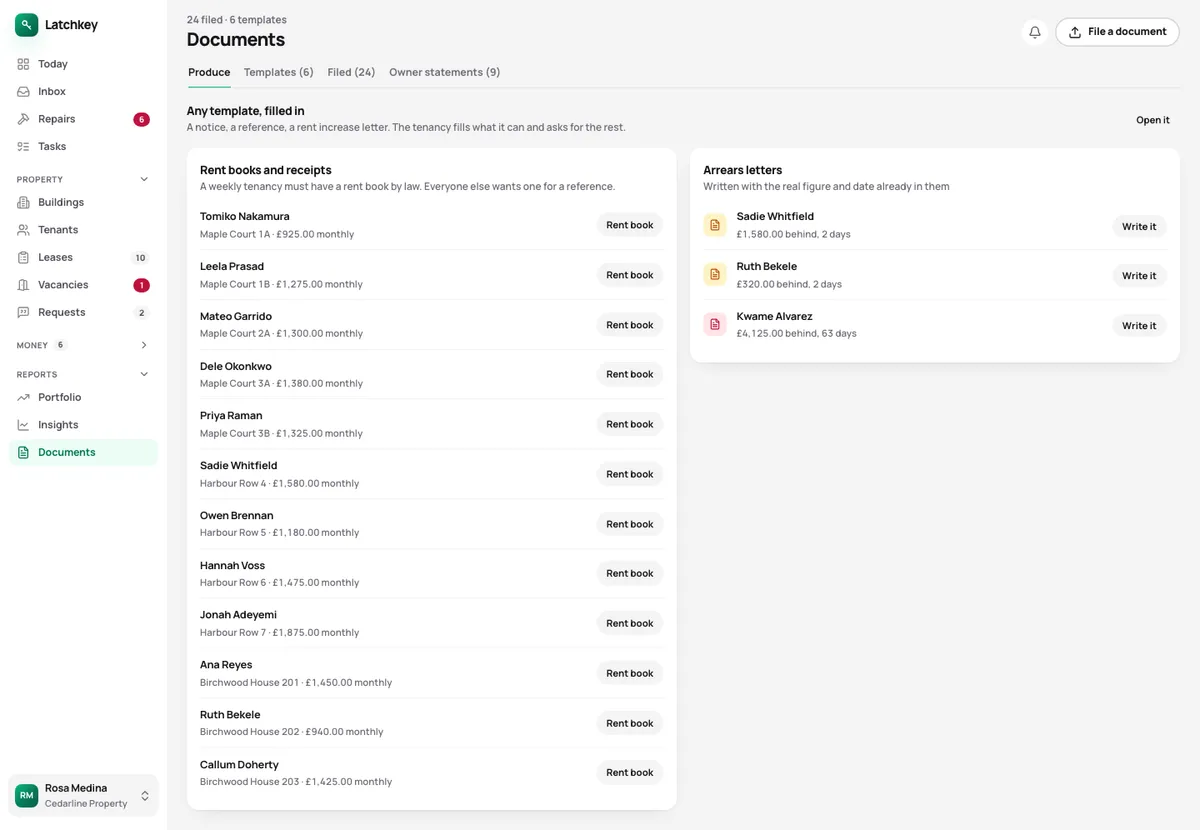
Task: Generate Rent book for Jonah Adeyemi
Action: [630, 624]
